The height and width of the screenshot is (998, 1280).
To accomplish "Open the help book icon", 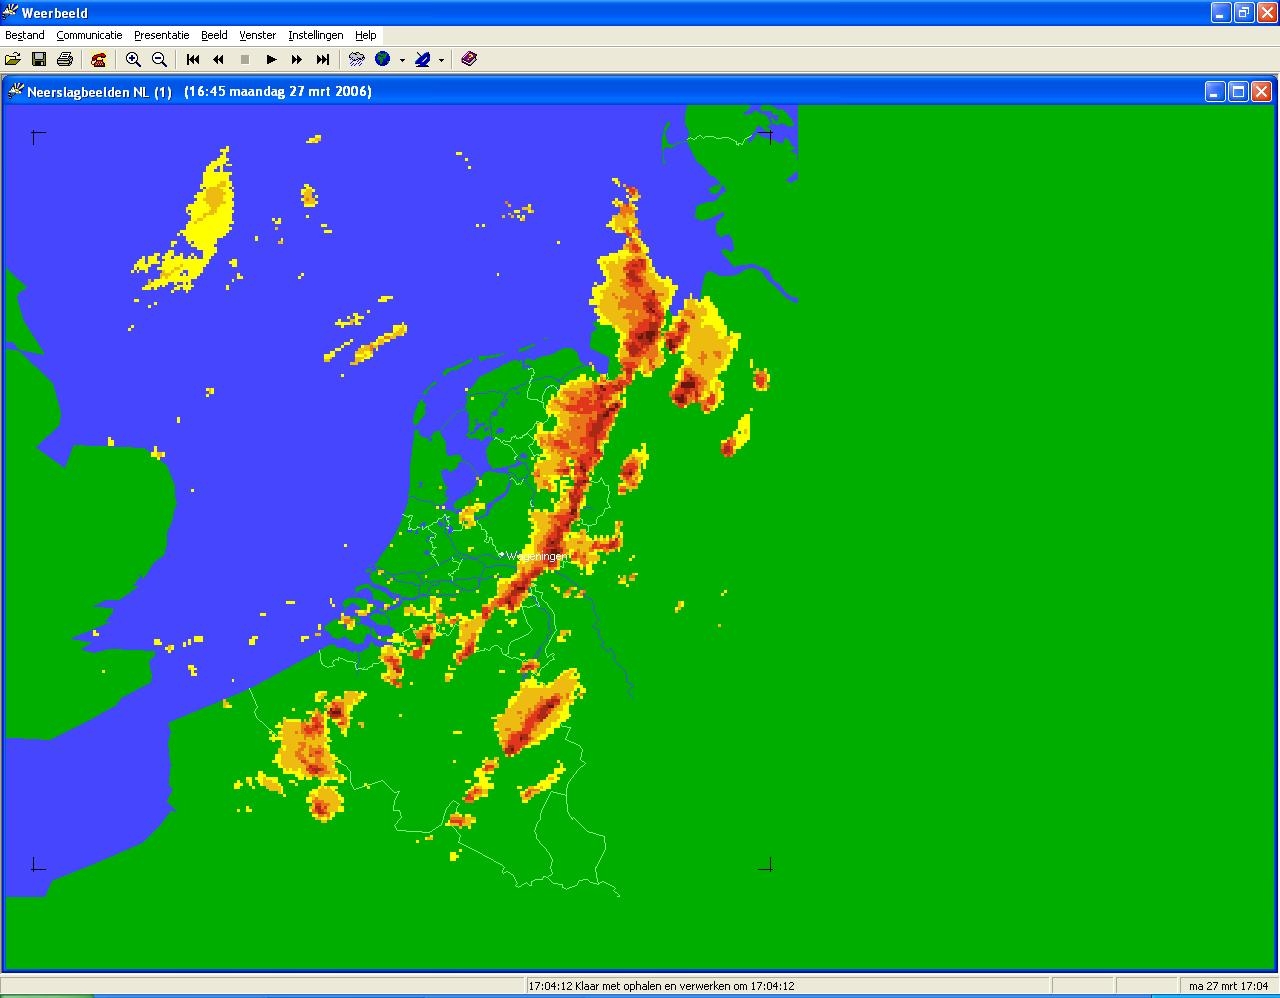I will [469, 59].
